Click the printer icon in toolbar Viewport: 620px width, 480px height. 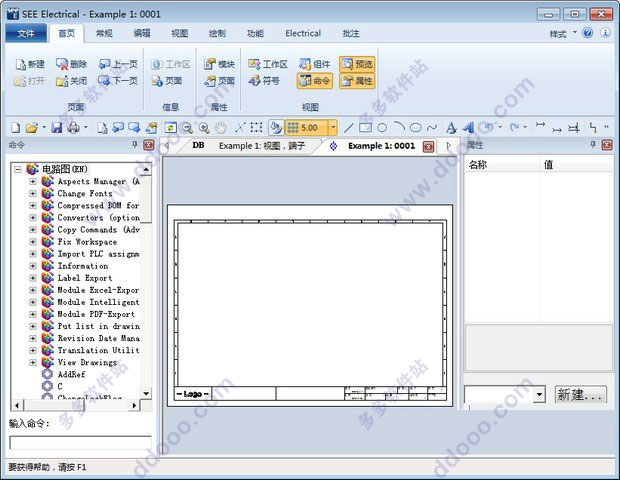74,128
